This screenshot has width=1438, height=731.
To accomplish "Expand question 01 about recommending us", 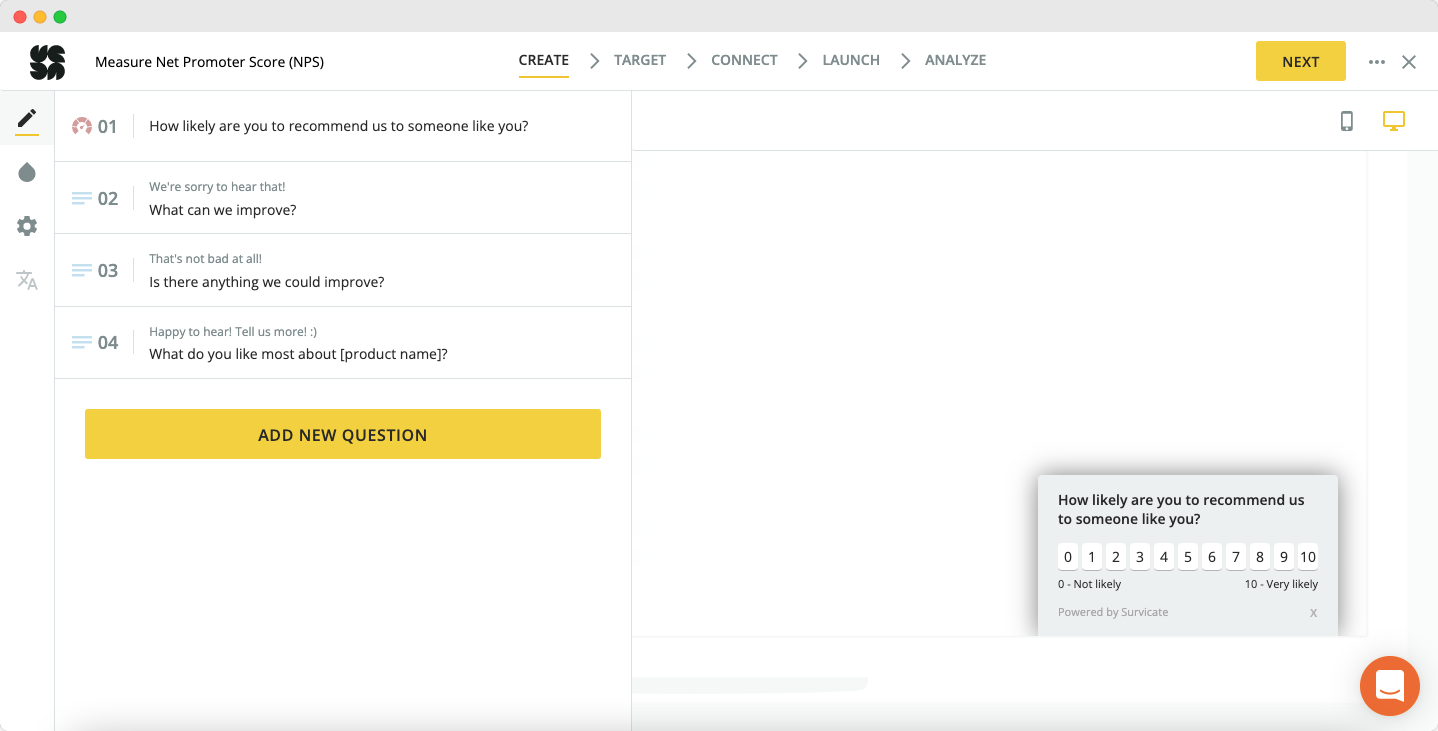I will 339,126.
